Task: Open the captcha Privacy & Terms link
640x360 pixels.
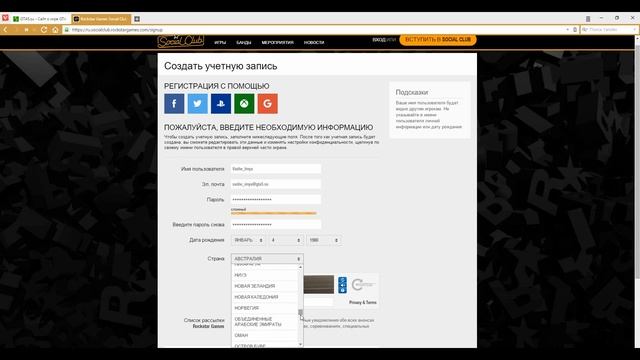Action: (x=362, y=302)
